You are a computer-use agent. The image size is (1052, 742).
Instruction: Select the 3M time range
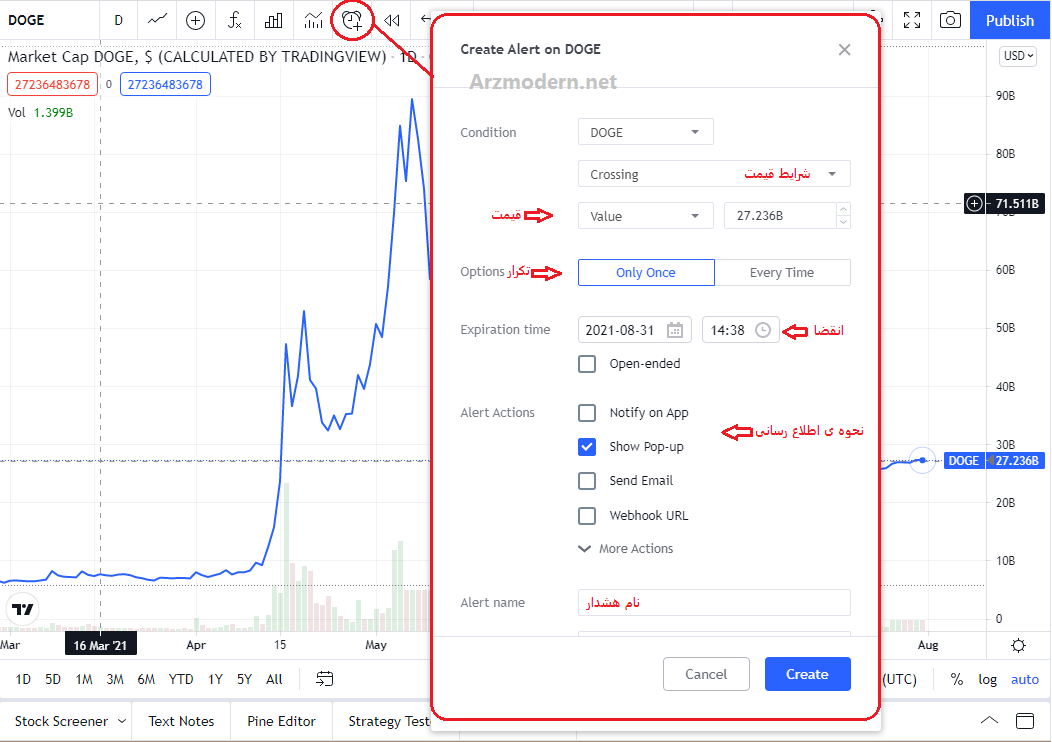tap(115, 679)
